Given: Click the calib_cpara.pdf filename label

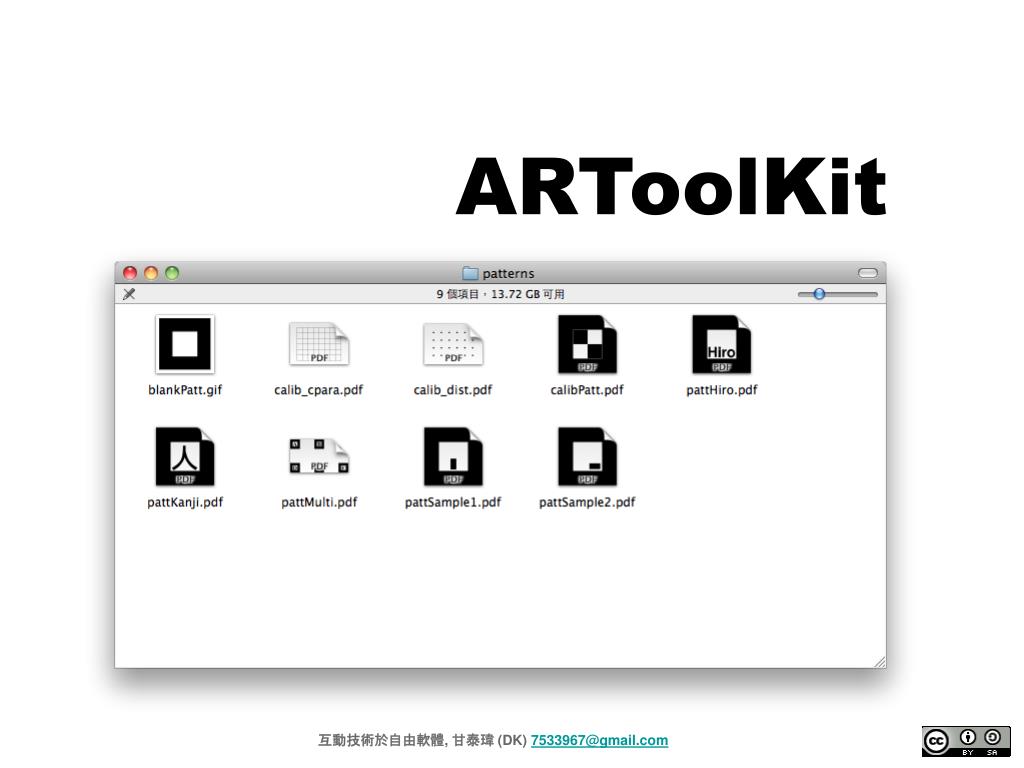Looking at the screenshot, I should [x=319, y=390].
